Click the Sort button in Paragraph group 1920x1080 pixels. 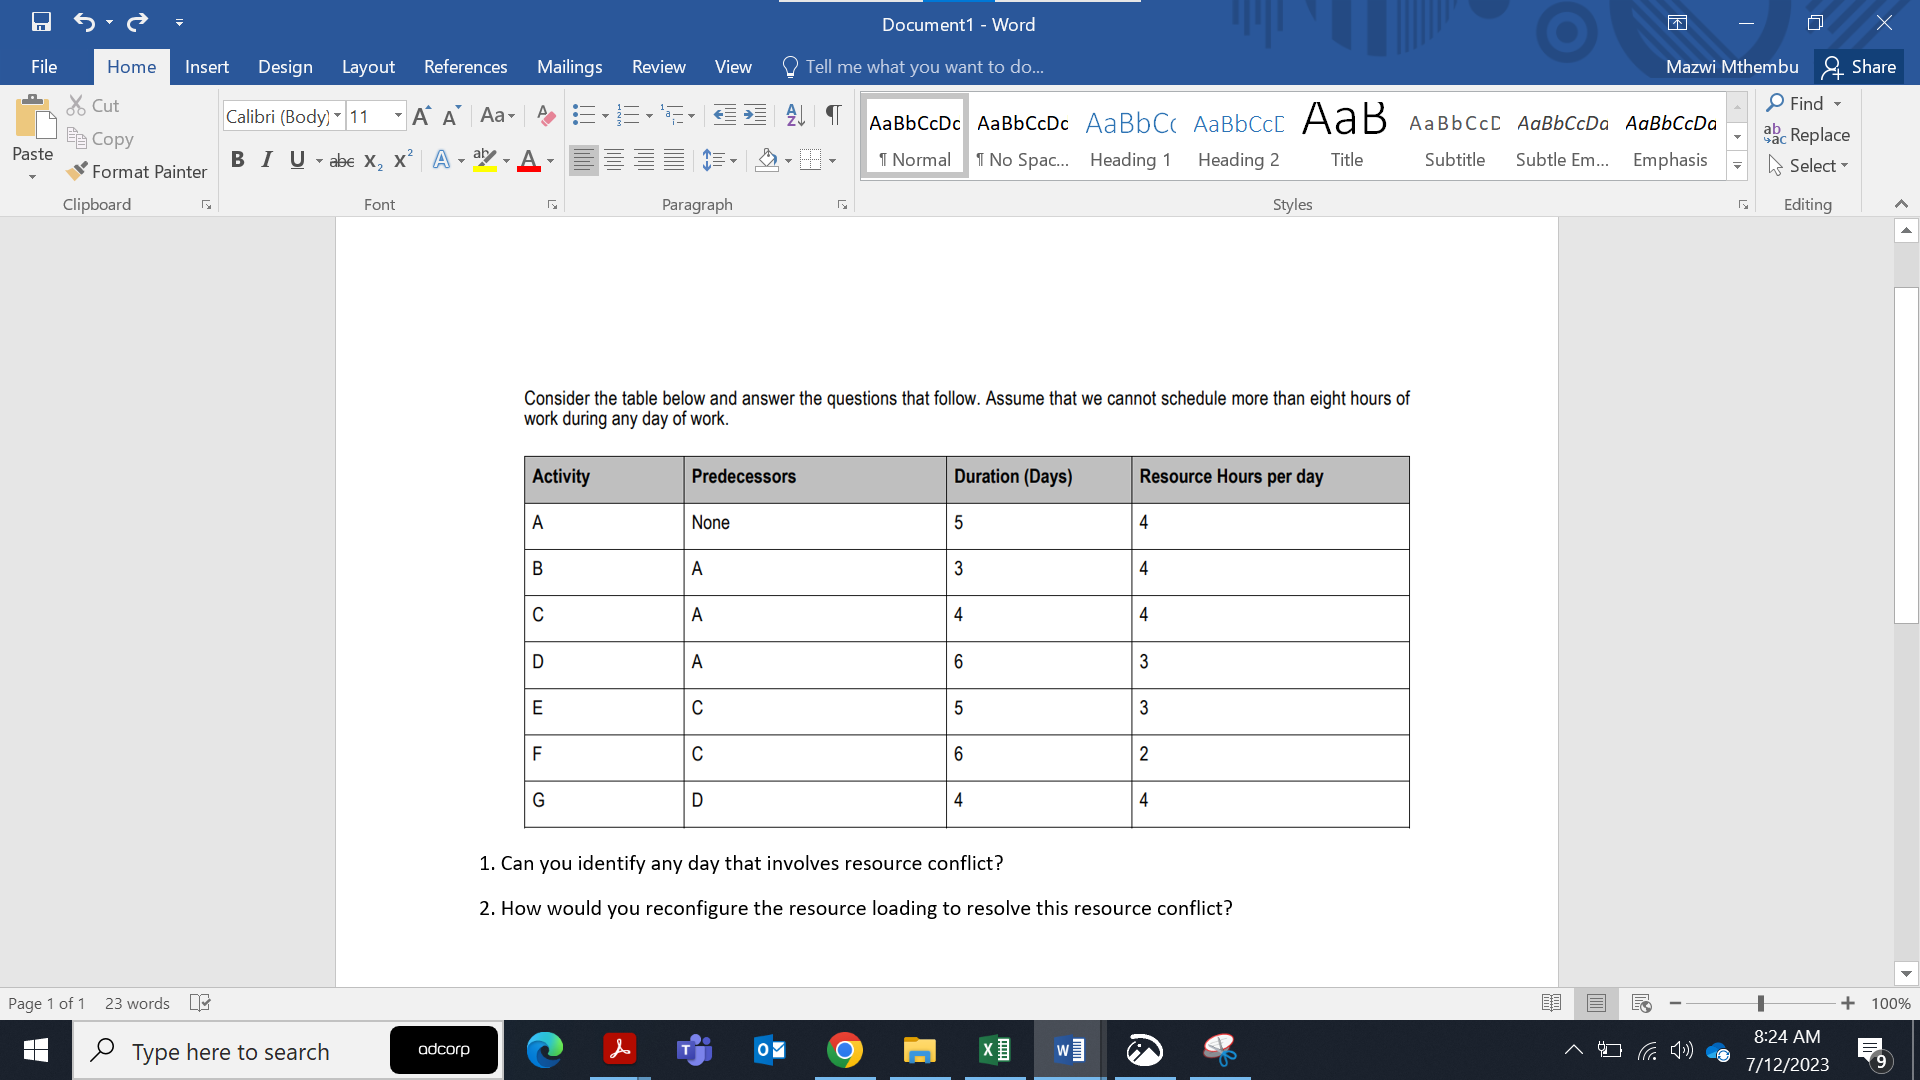click(795, 115)
